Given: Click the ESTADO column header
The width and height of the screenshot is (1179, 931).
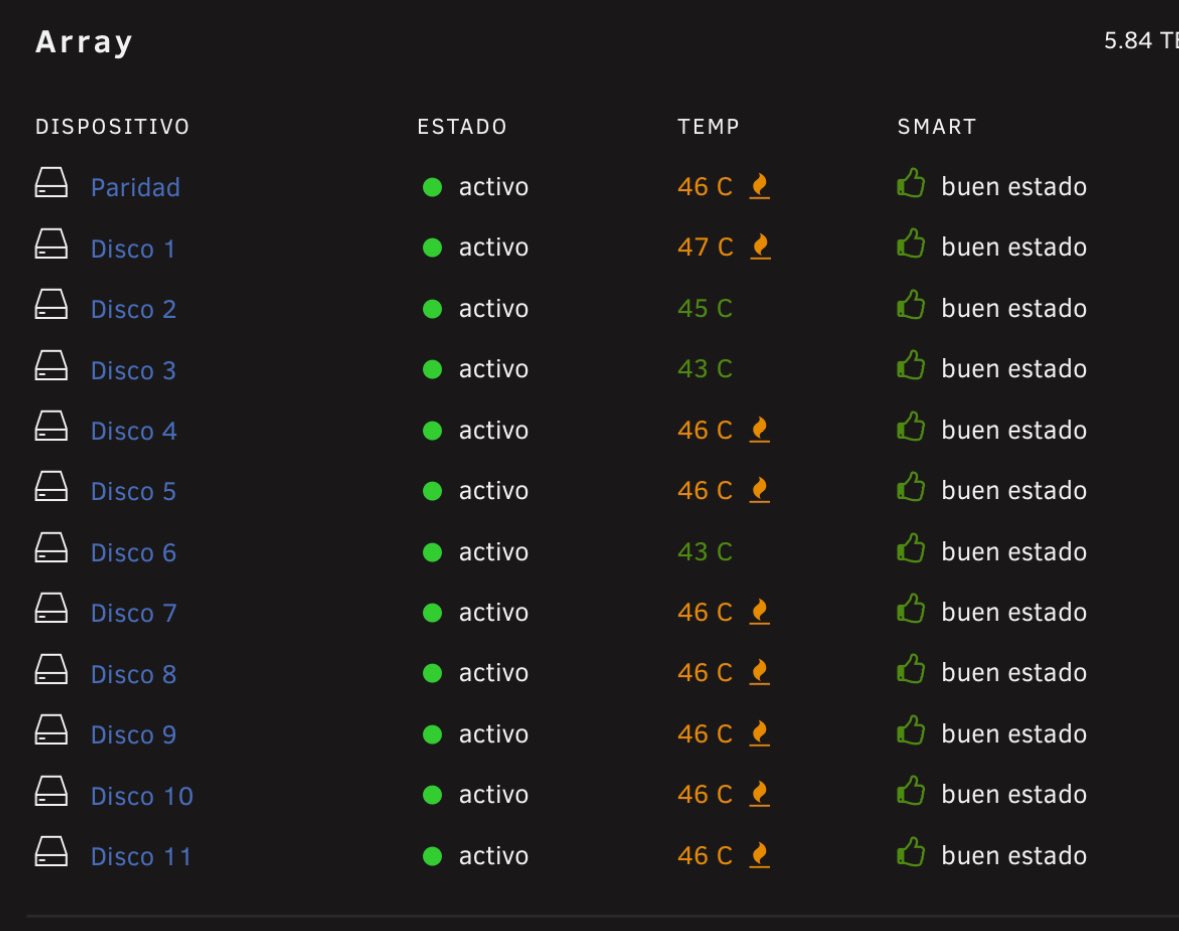Looking at the screenshot, I should pyautogui.click(x=462, y=126).
